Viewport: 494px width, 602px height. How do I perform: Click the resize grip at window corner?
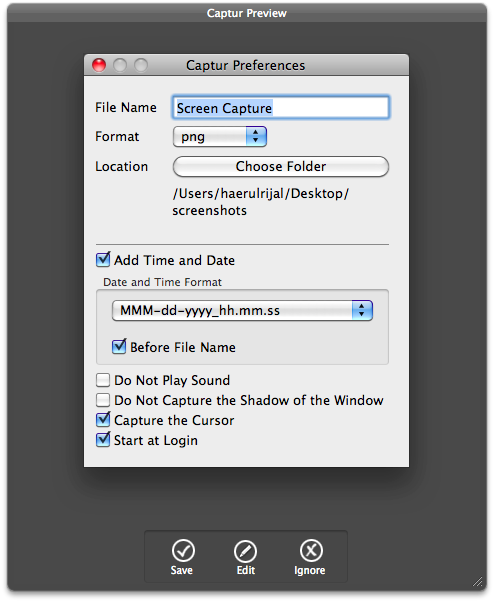(x=477, y=582)
